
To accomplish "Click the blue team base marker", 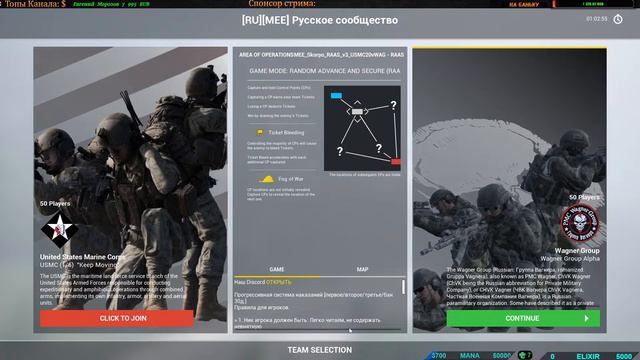I will (x=336, y=96).
